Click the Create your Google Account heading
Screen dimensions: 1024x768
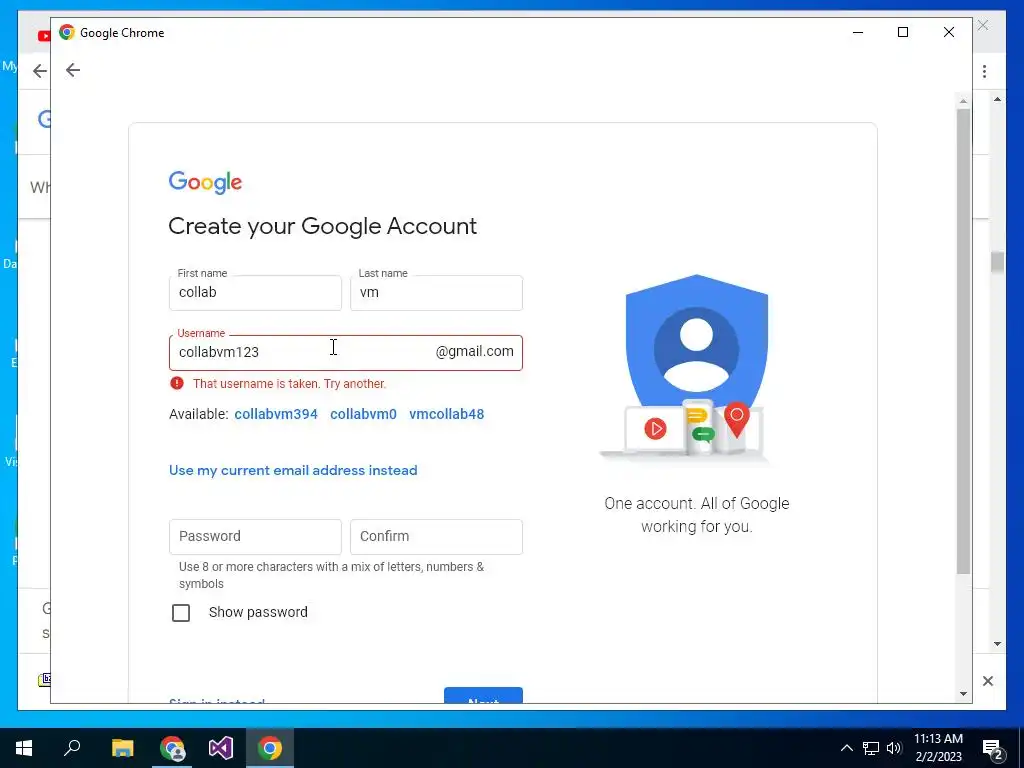click(x=323, y=226)
